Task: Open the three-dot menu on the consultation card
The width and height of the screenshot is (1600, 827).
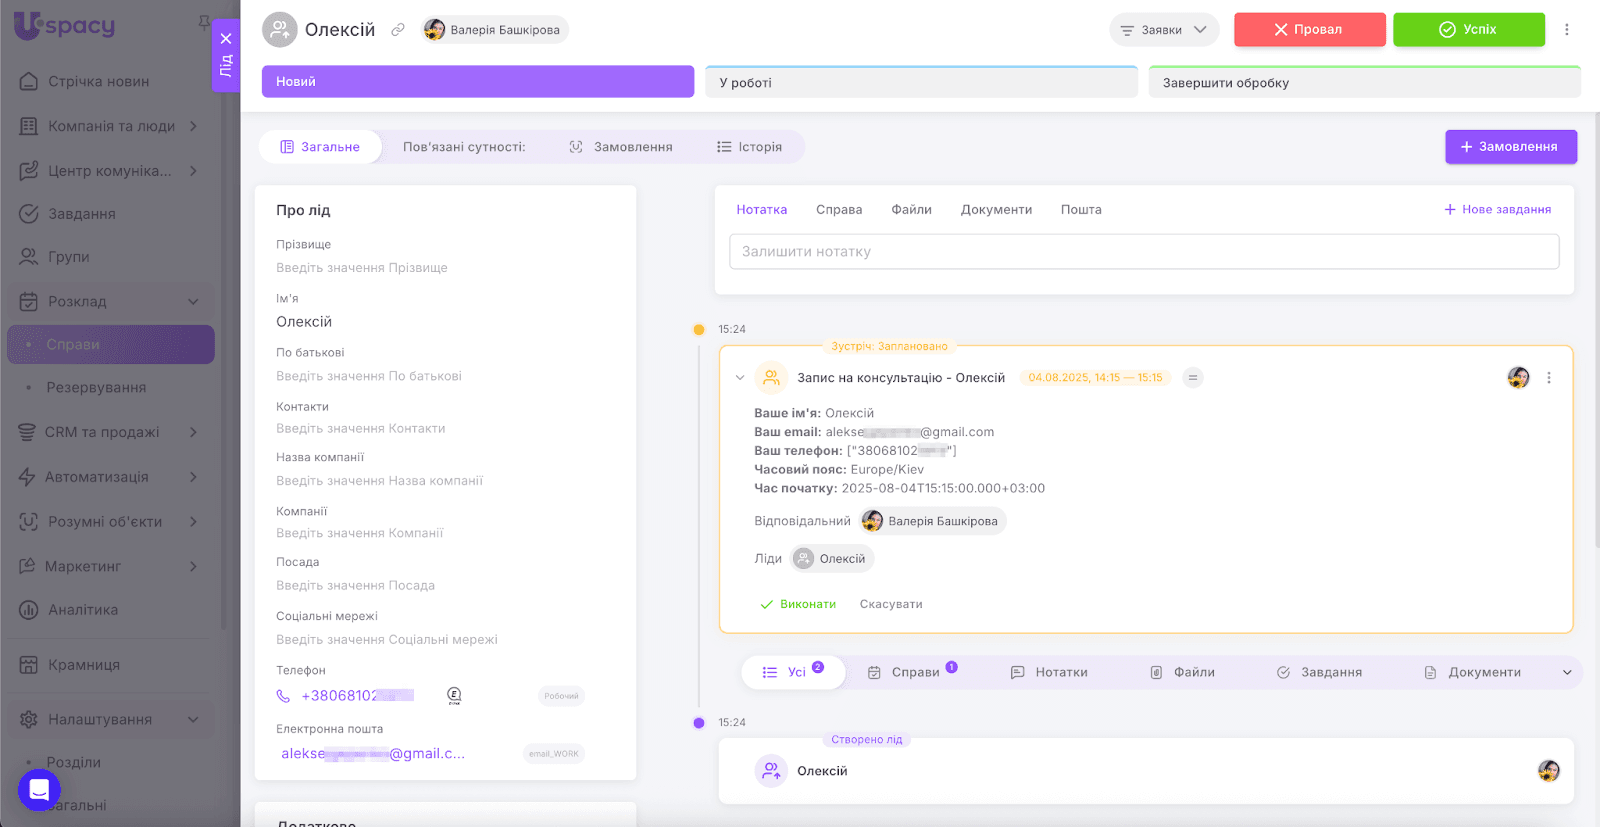Action: pos(1549,378)
